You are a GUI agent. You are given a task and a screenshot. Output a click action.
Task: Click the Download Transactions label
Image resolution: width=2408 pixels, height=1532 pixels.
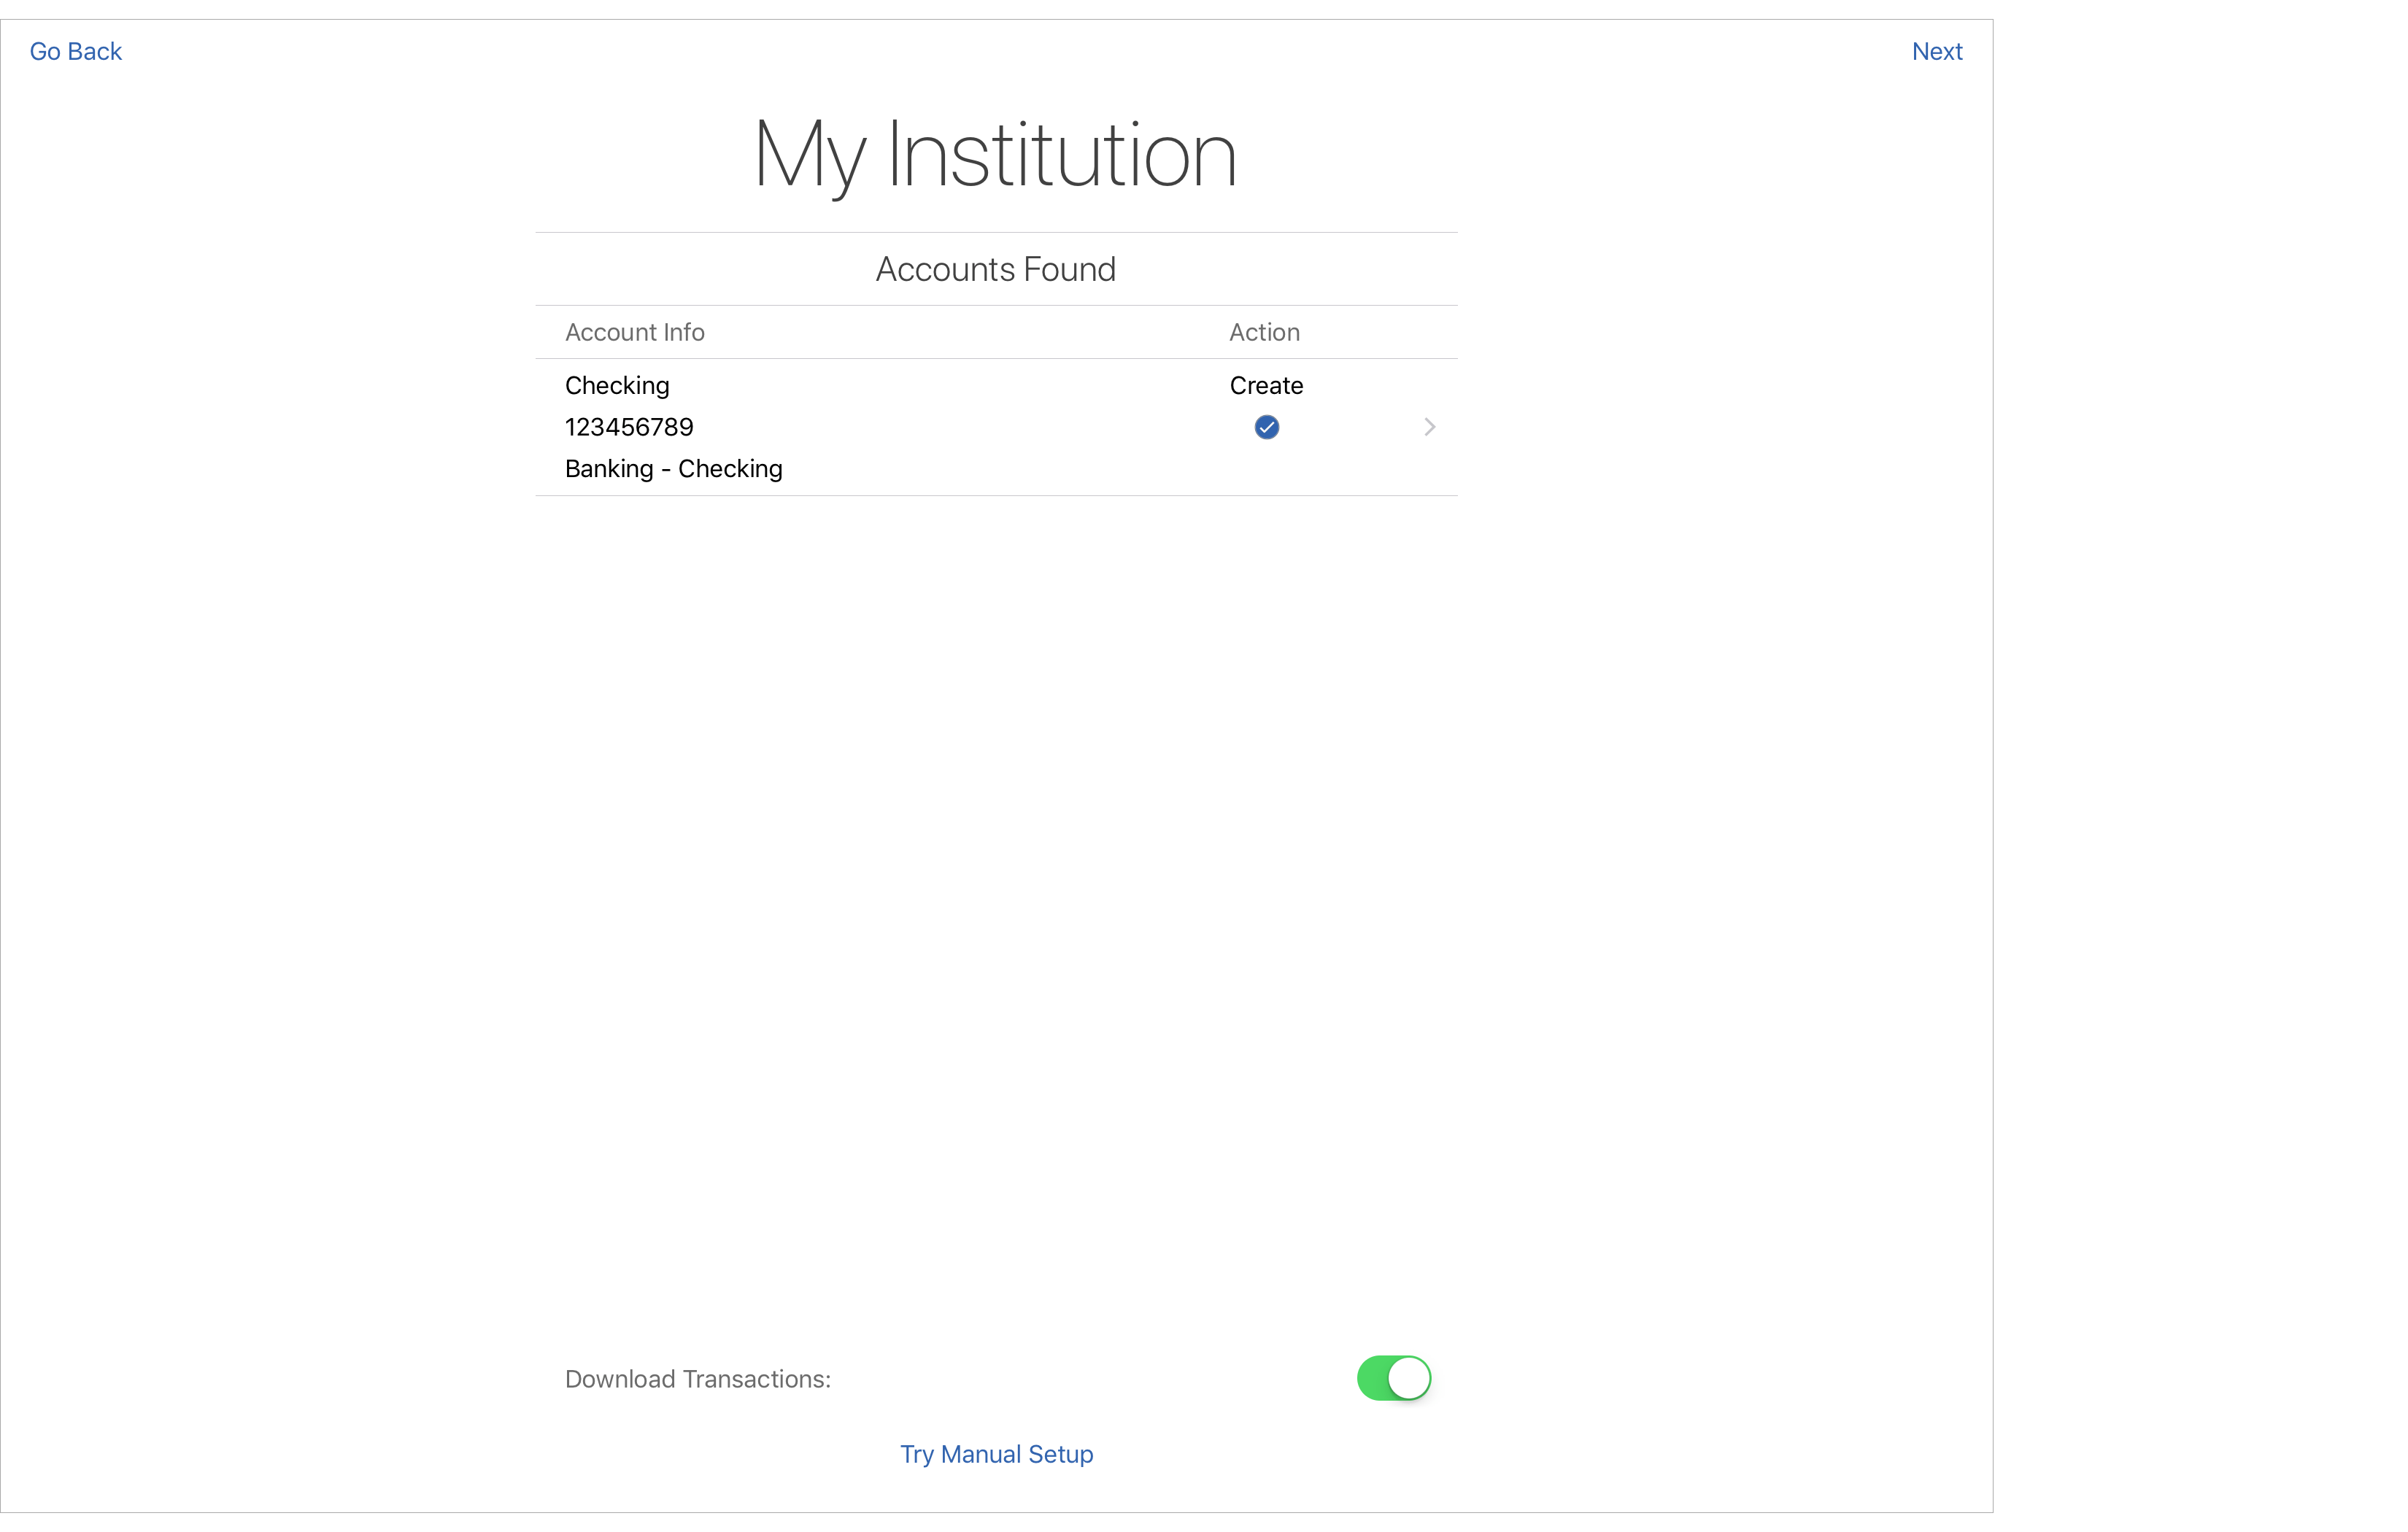(697, 1378)
